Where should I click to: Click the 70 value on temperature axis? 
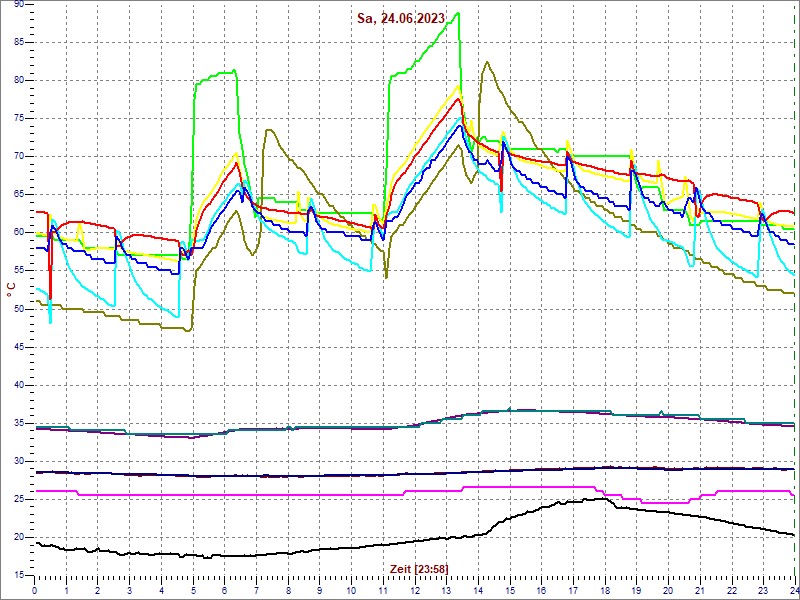click(19, 157)
